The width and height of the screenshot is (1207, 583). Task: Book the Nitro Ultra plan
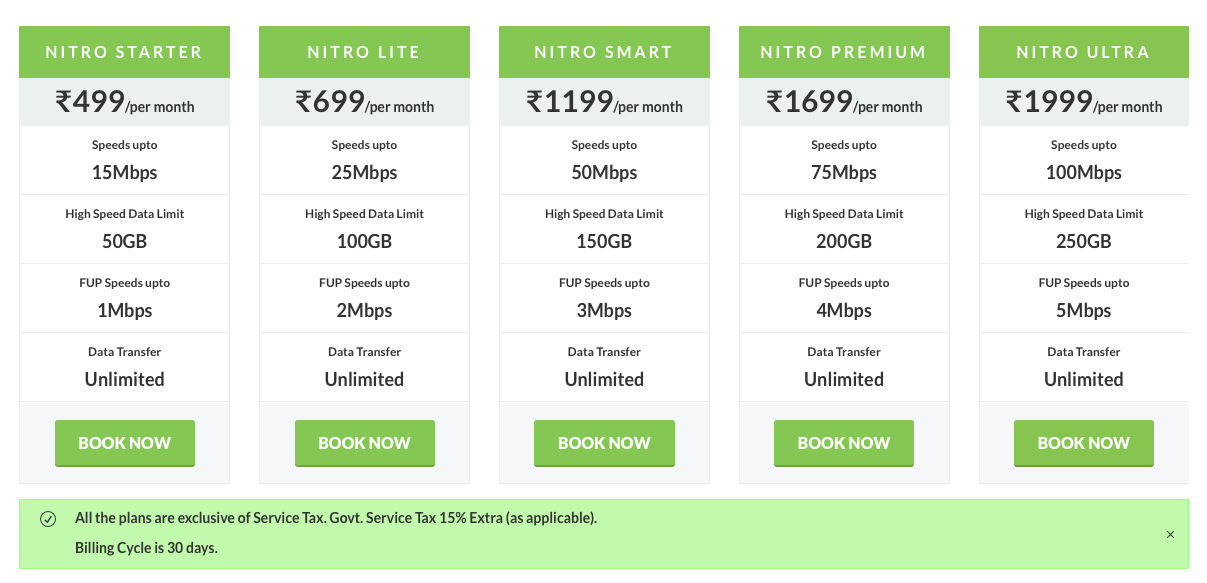[x=1084, y=443]
